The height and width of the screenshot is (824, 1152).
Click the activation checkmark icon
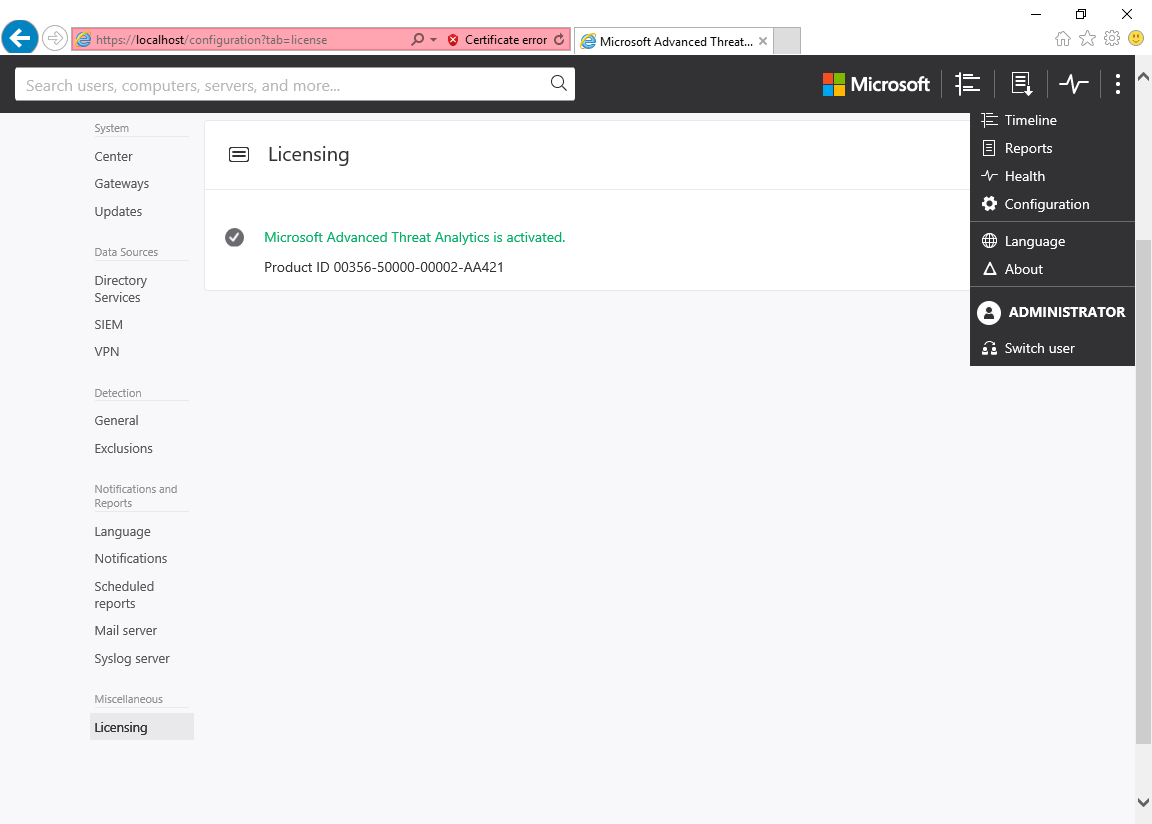click(x=234, y=237)
